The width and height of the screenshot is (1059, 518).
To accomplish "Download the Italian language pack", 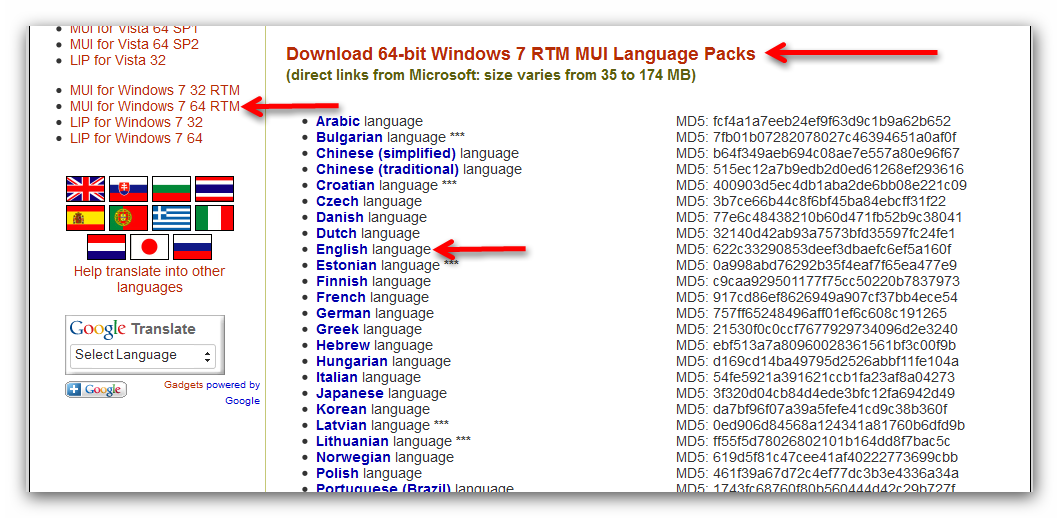I will click(337, 378).
